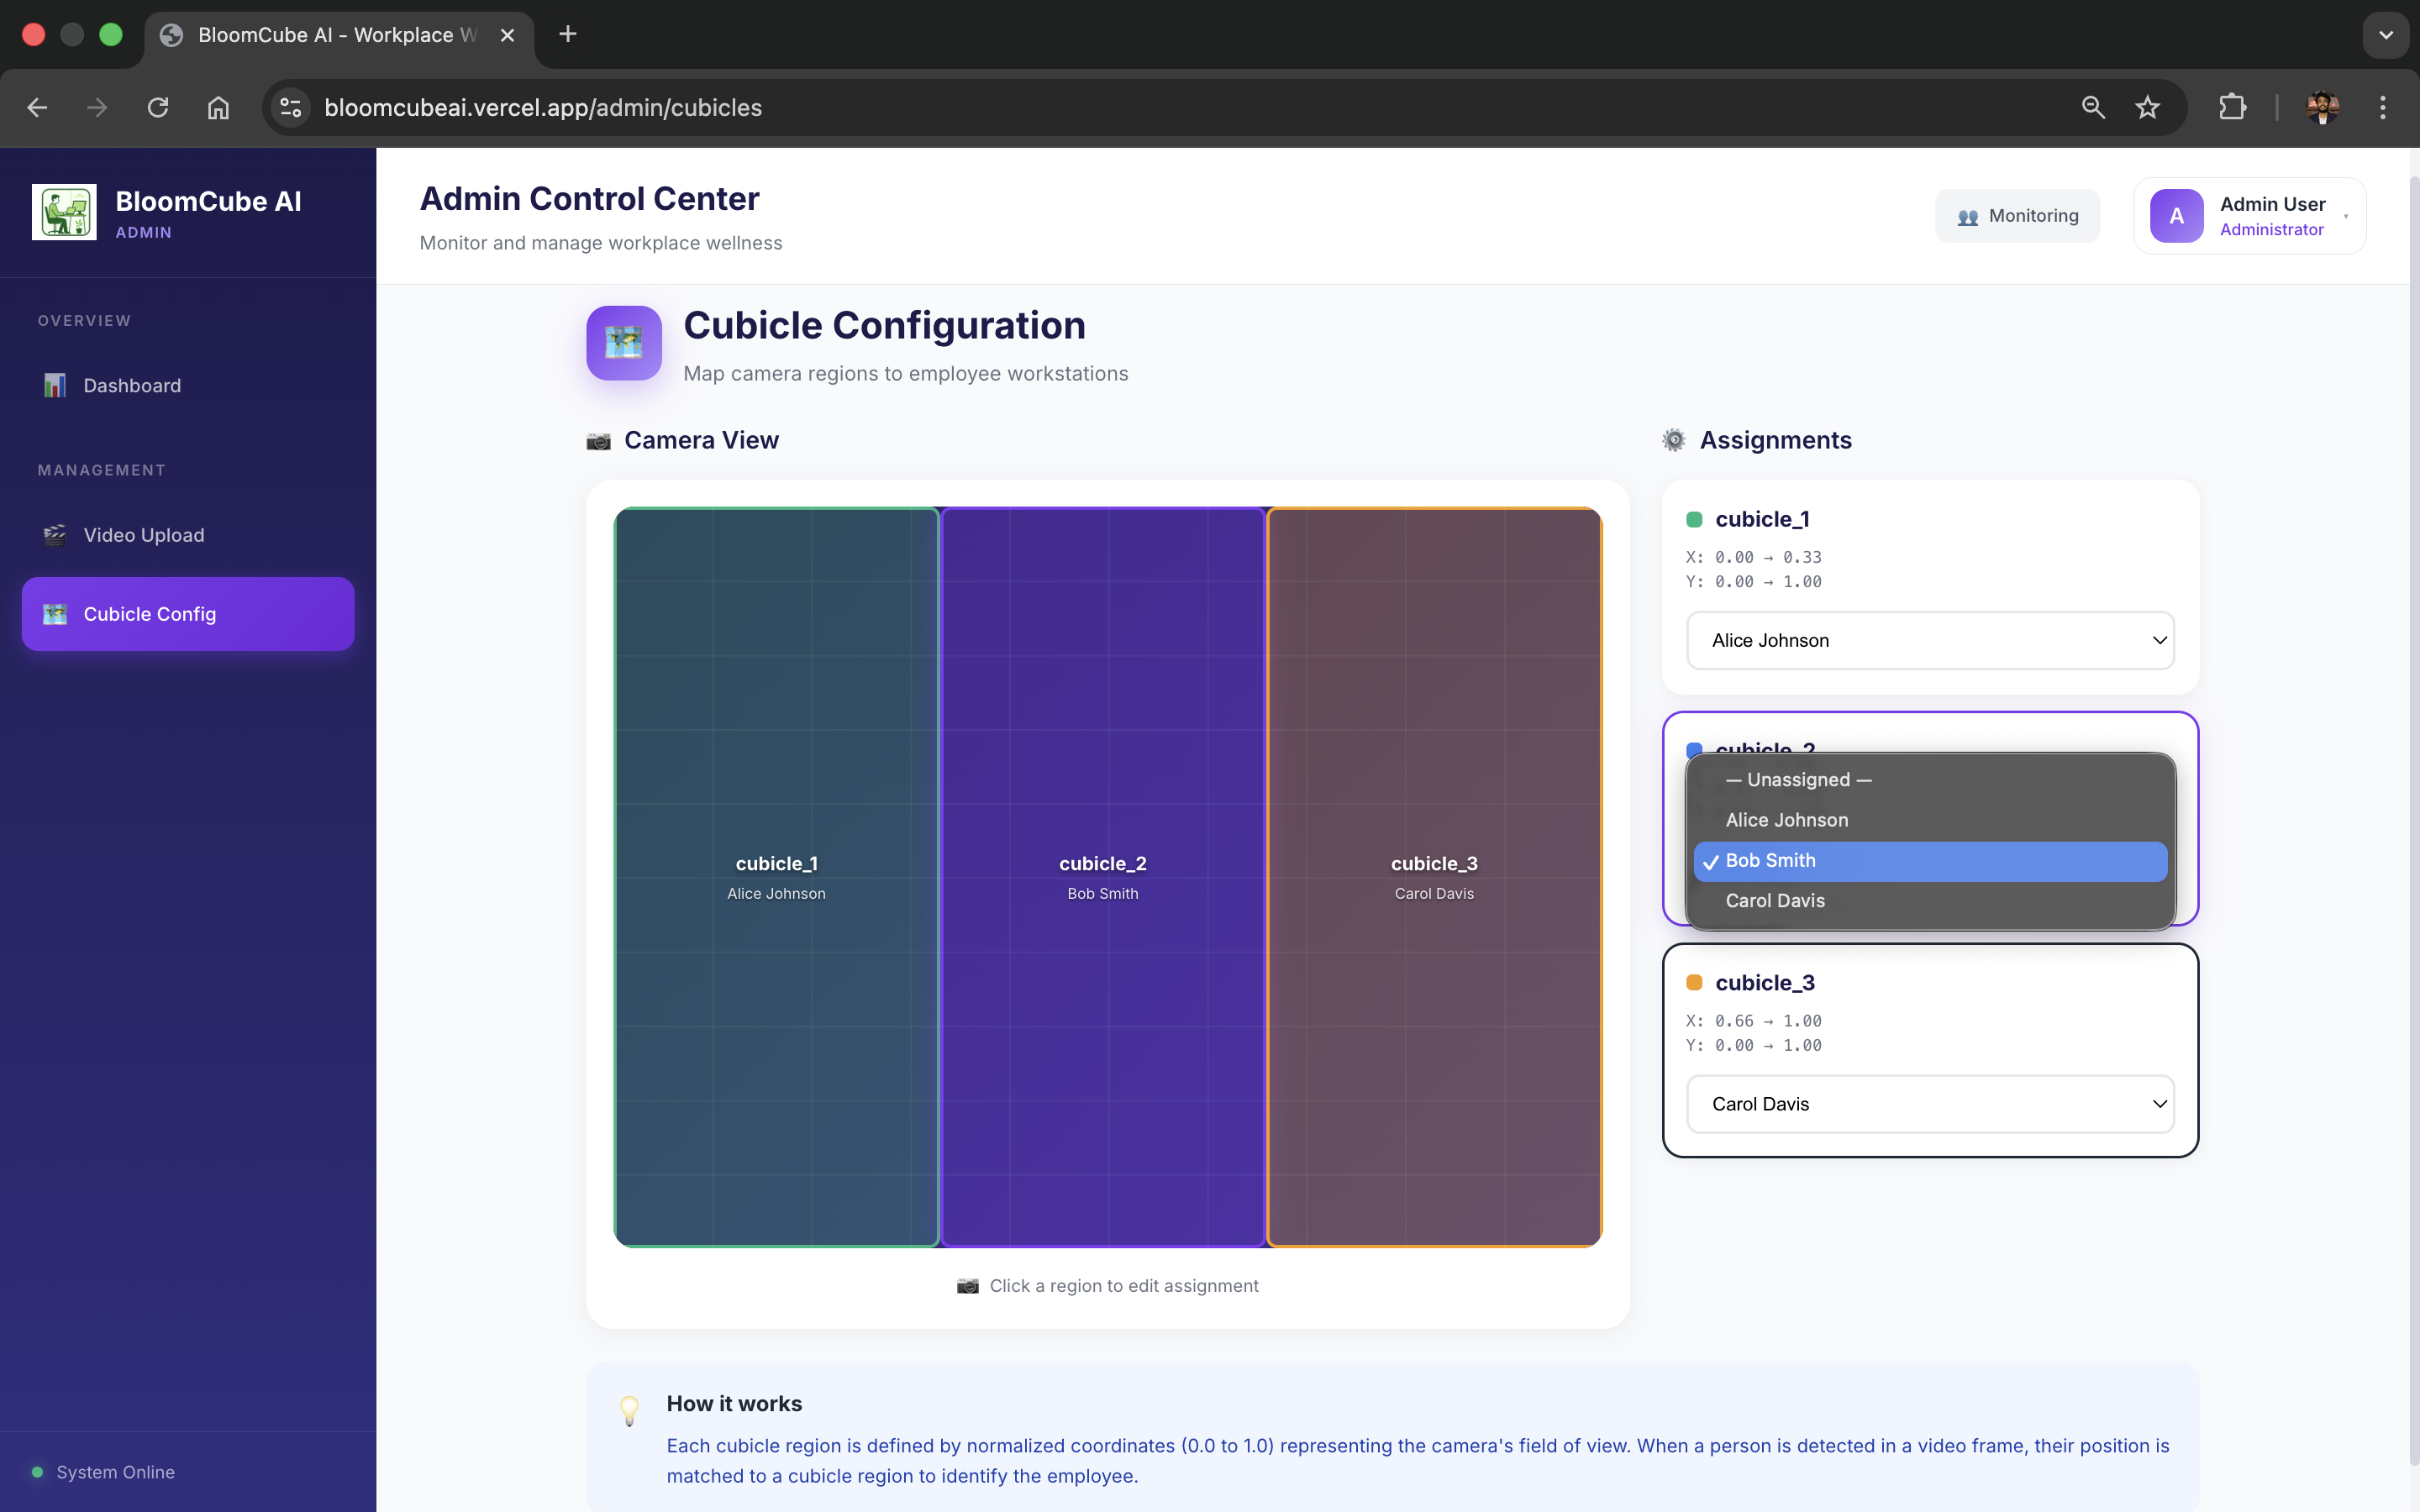Screen dimensions: 2420x1512
Task: Open the Admin User account menu
Action: pyautogui.click(x=2249, y=216)
